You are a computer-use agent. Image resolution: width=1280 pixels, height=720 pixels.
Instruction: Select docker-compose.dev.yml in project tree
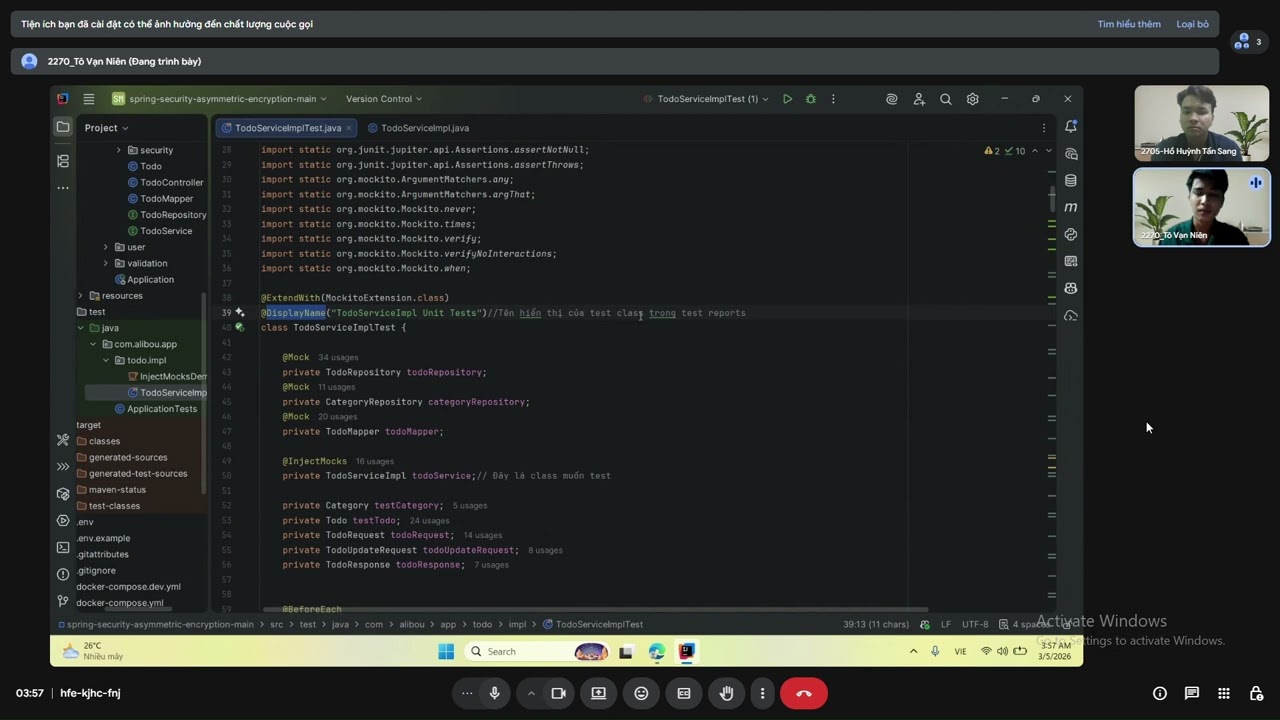tap(128, 587)
